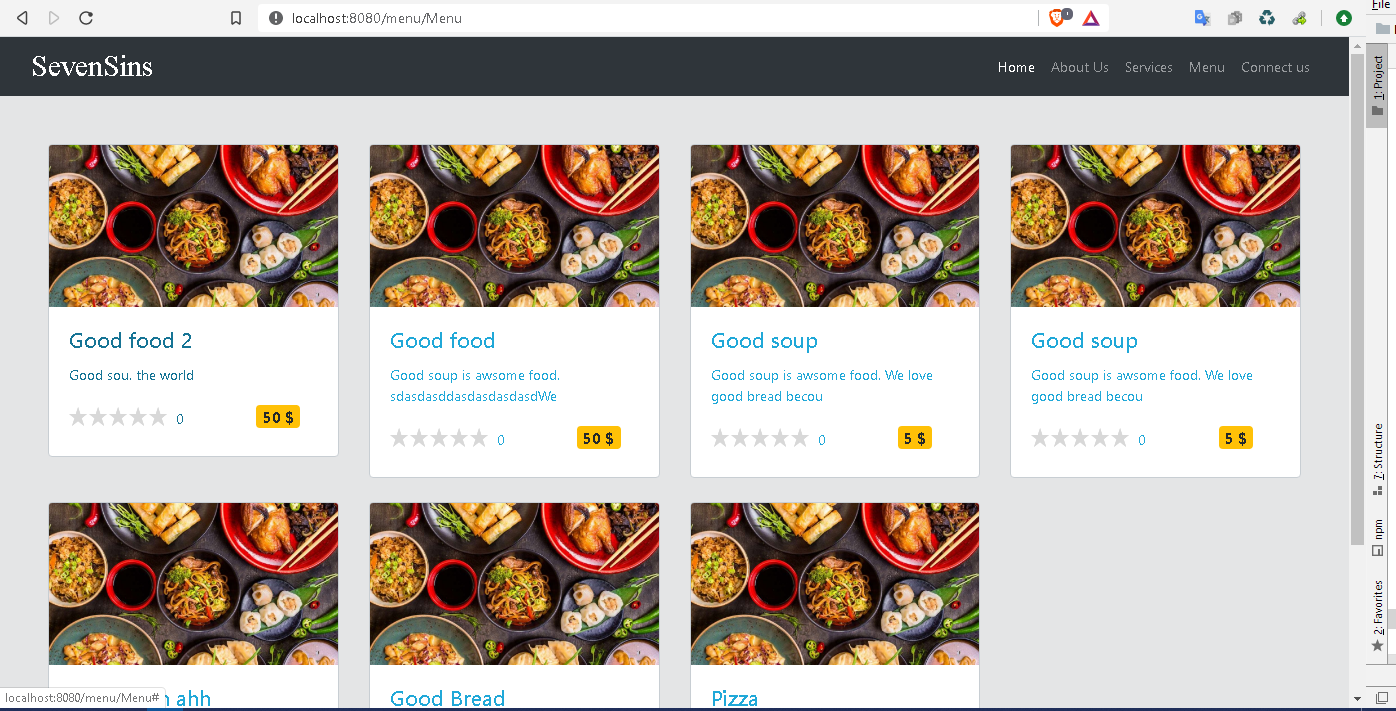Open the Brave Shields lion icon
This screenshot has width=1396, height=711.
(x=1058, y=17)
